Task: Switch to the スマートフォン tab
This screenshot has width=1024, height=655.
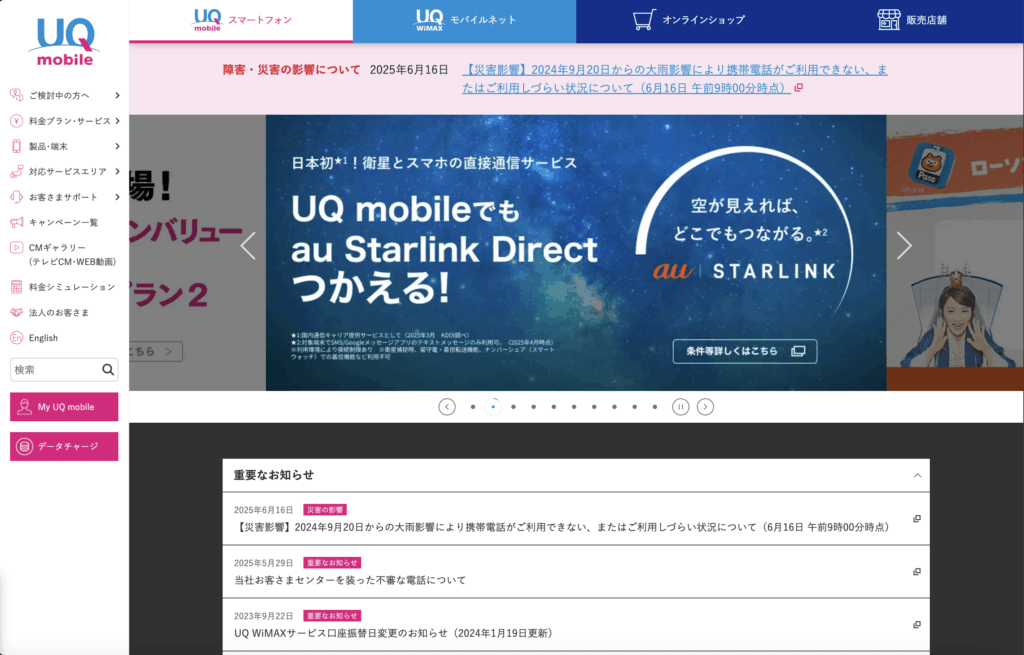Action: click(x=241, y=20)
